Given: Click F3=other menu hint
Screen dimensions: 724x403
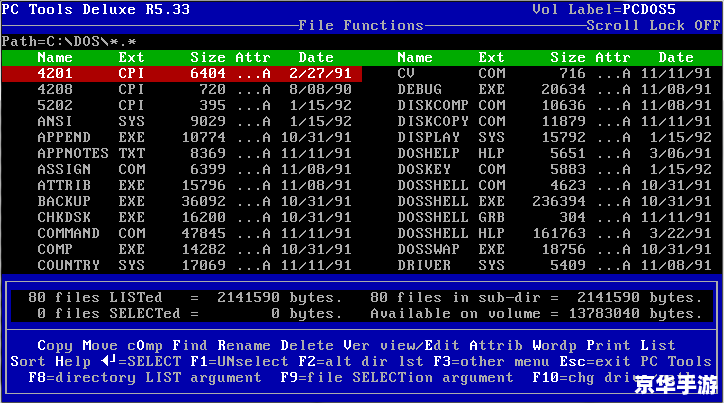Looking at the screenshot, I should click(492, 361).
